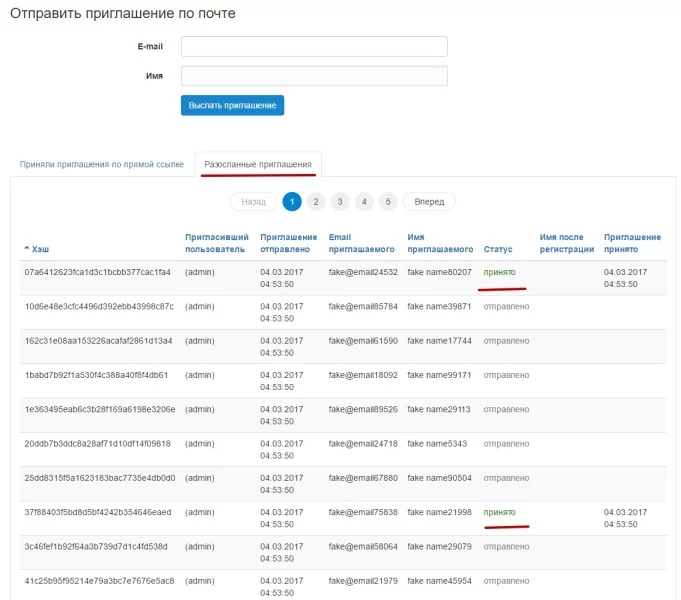Jump to page 4 of the list
This screenshot has height=600, width=681.
click(364, 202)
